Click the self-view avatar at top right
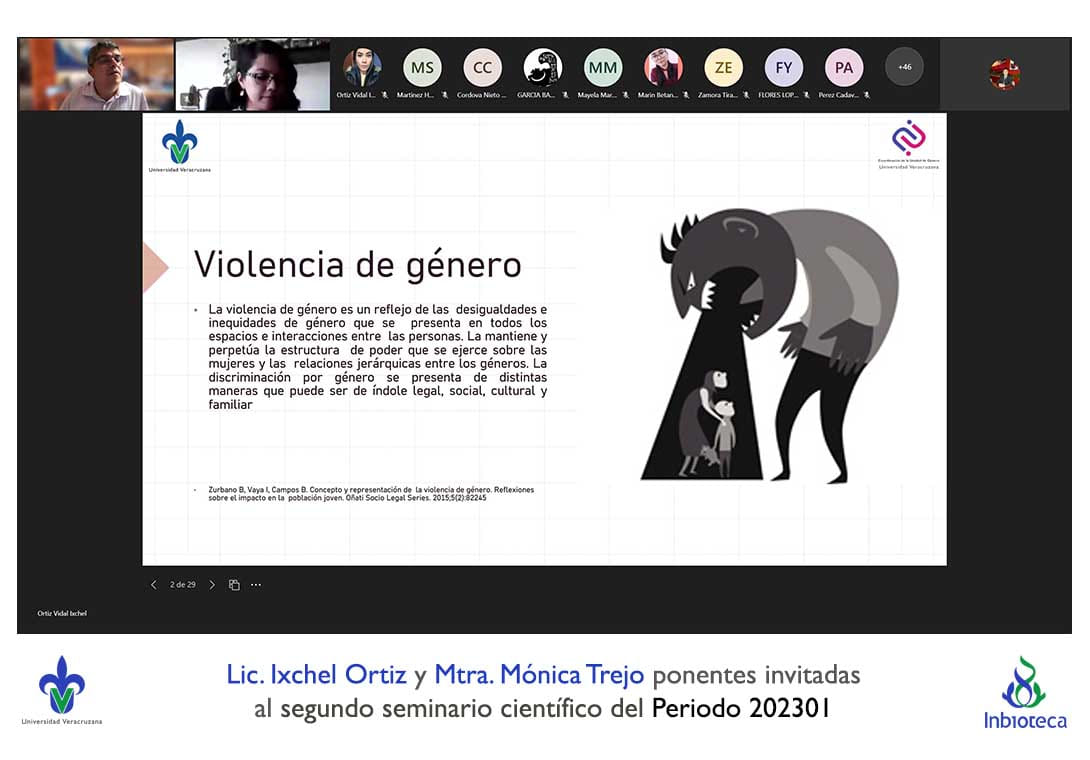Image resolution: width=1090 pixels, height=760 pixels. coord(1003,74)
